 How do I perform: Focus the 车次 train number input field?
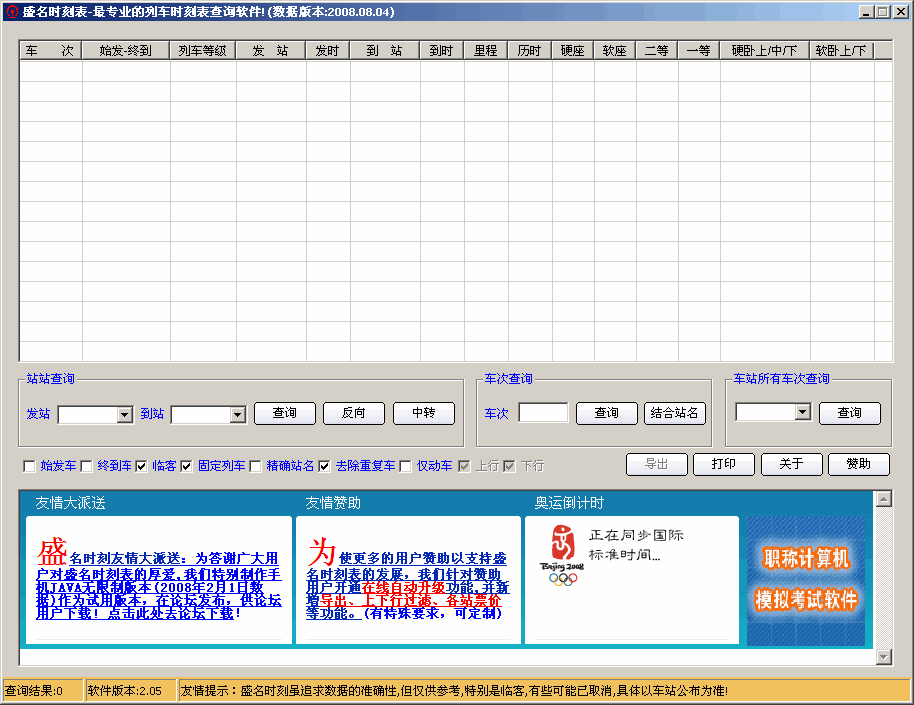click(543, 413)
